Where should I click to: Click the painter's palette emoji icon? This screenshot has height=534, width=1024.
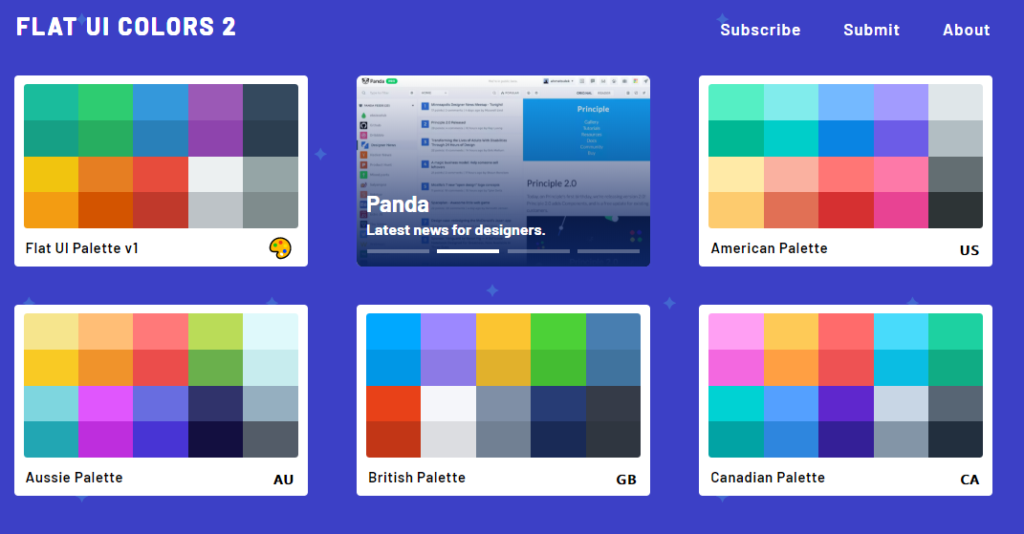[x=280, y=248]
